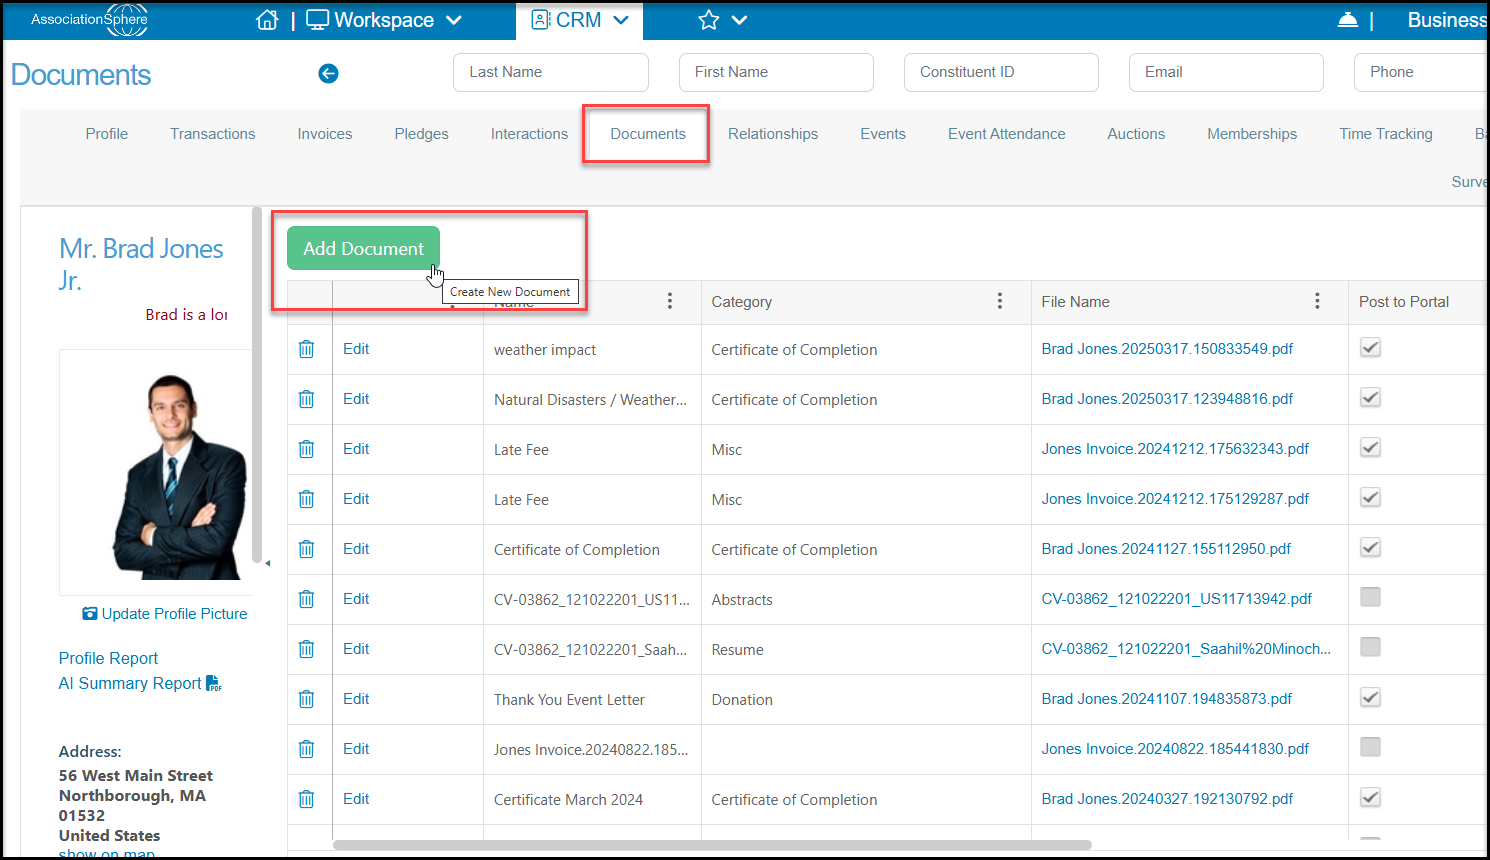Click trash icon for Thank You Event Letter
The image size is (1490, 860).
(307, 699)
